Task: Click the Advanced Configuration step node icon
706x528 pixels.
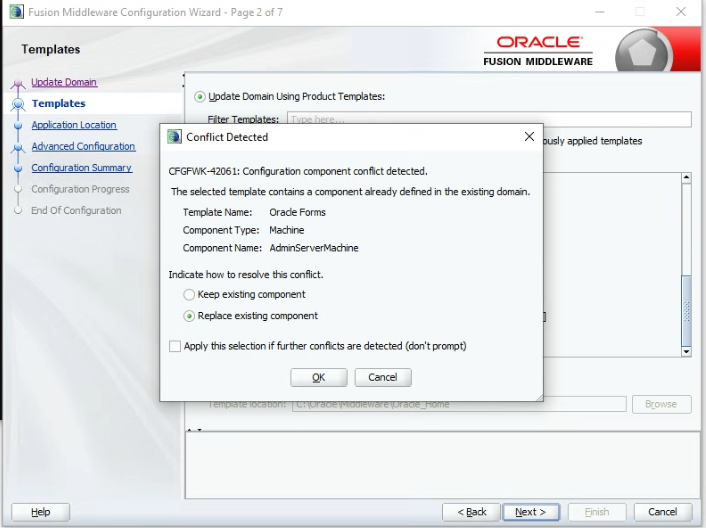Action: [x=18, y=147]
